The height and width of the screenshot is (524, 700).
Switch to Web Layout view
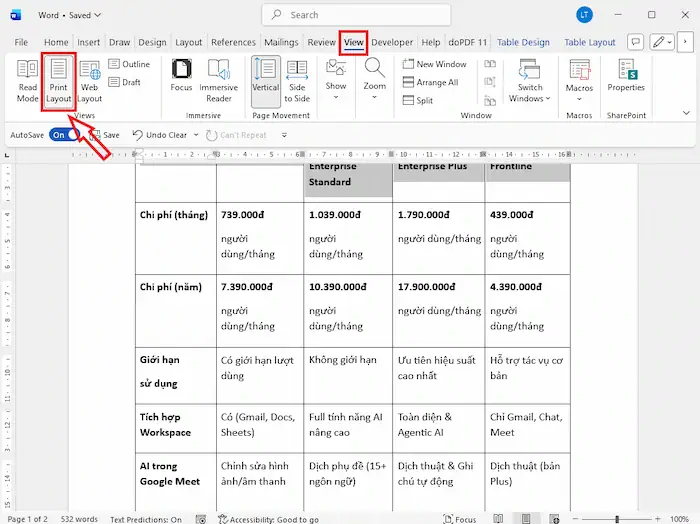tap(90, 80)
